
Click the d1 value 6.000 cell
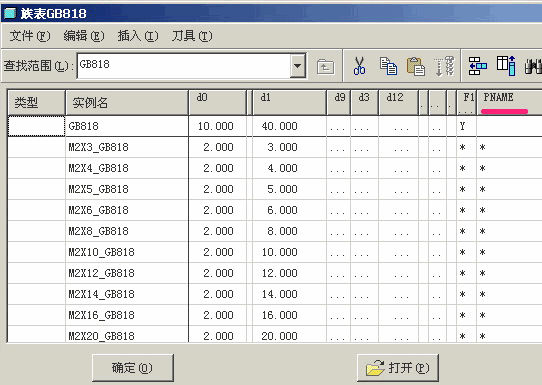(289, 210)
